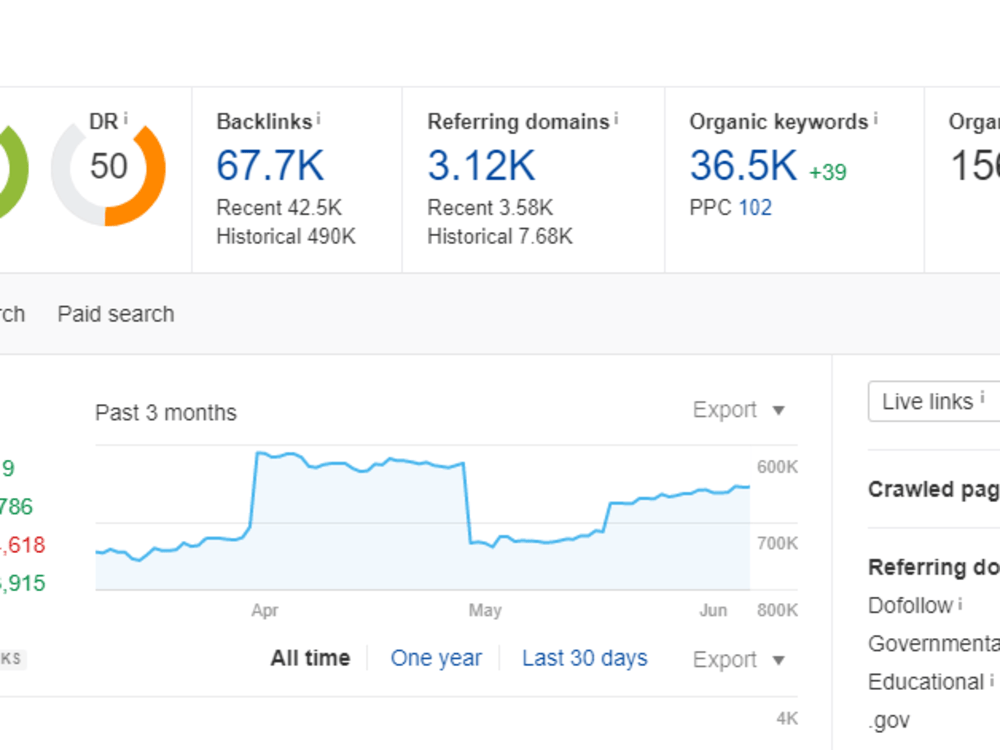Click the Live links info icon

click(x=982, y=397)
